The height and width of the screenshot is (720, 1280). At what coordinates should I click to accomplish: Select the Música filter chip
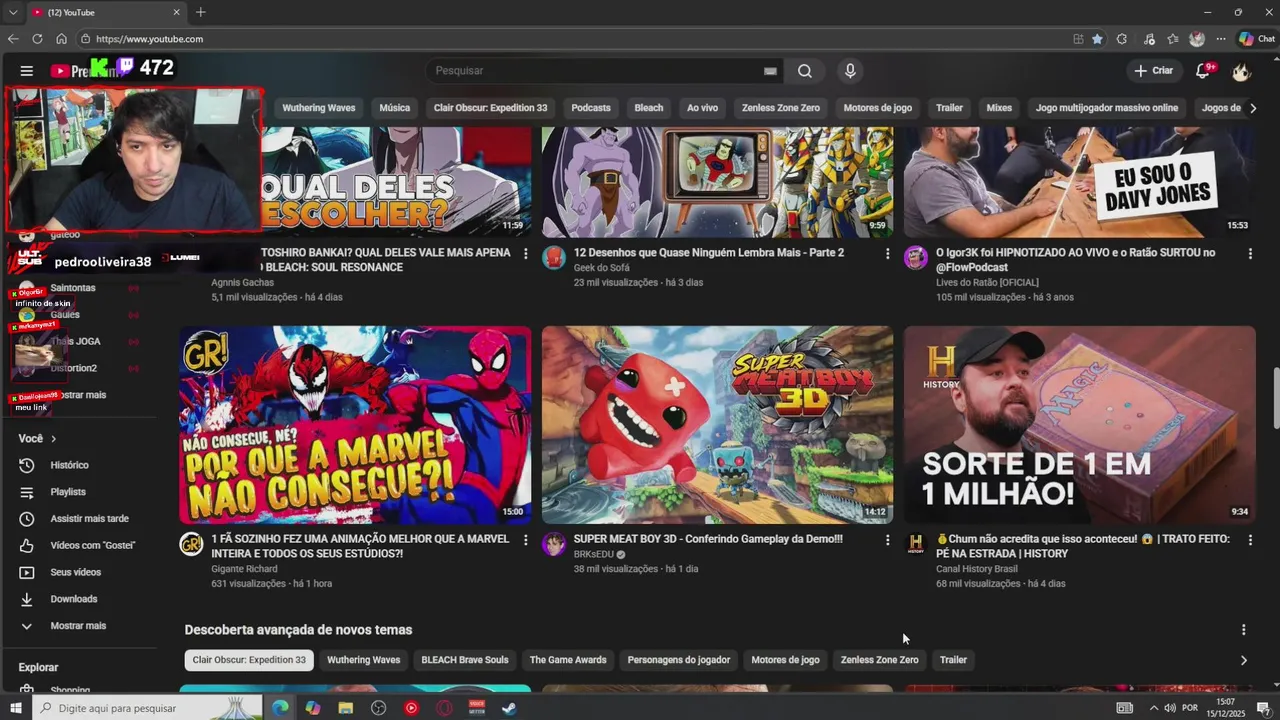click(x=394, y=108)
